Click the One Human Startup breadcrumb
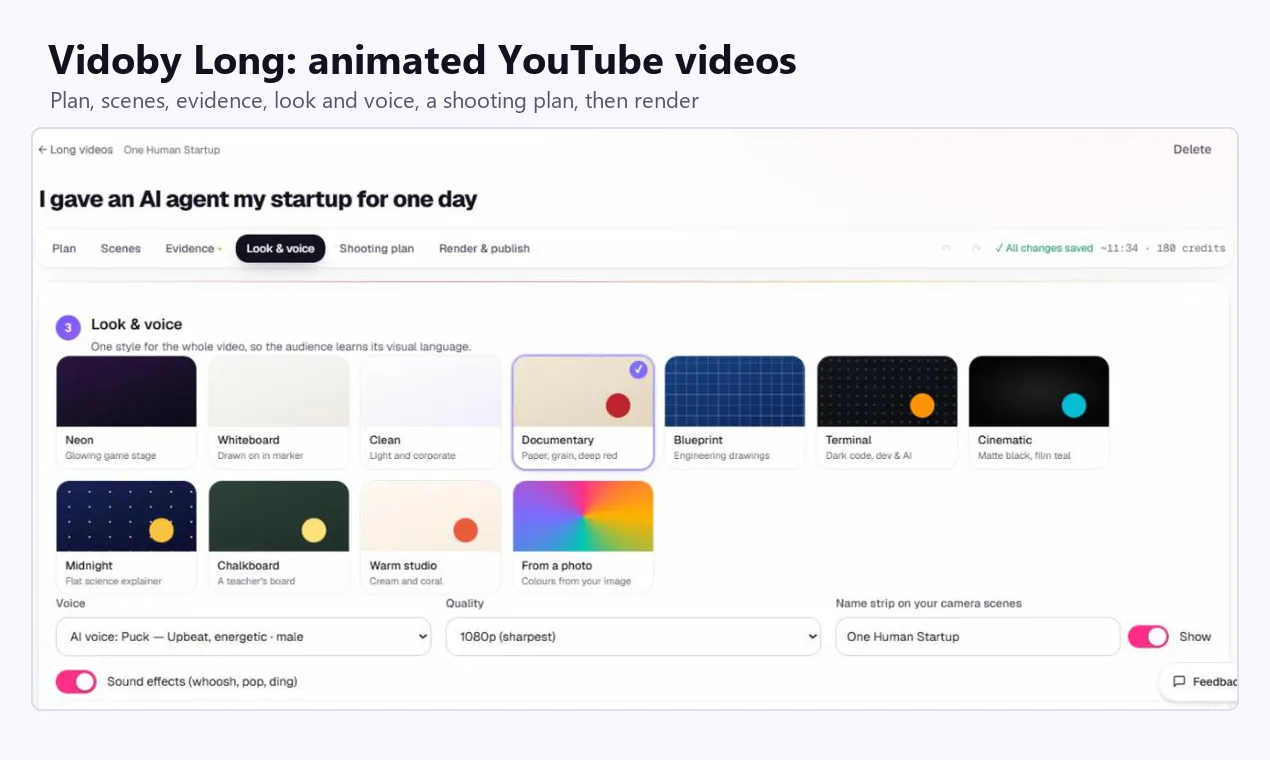 pyautogui.click(x=172, y=150)
